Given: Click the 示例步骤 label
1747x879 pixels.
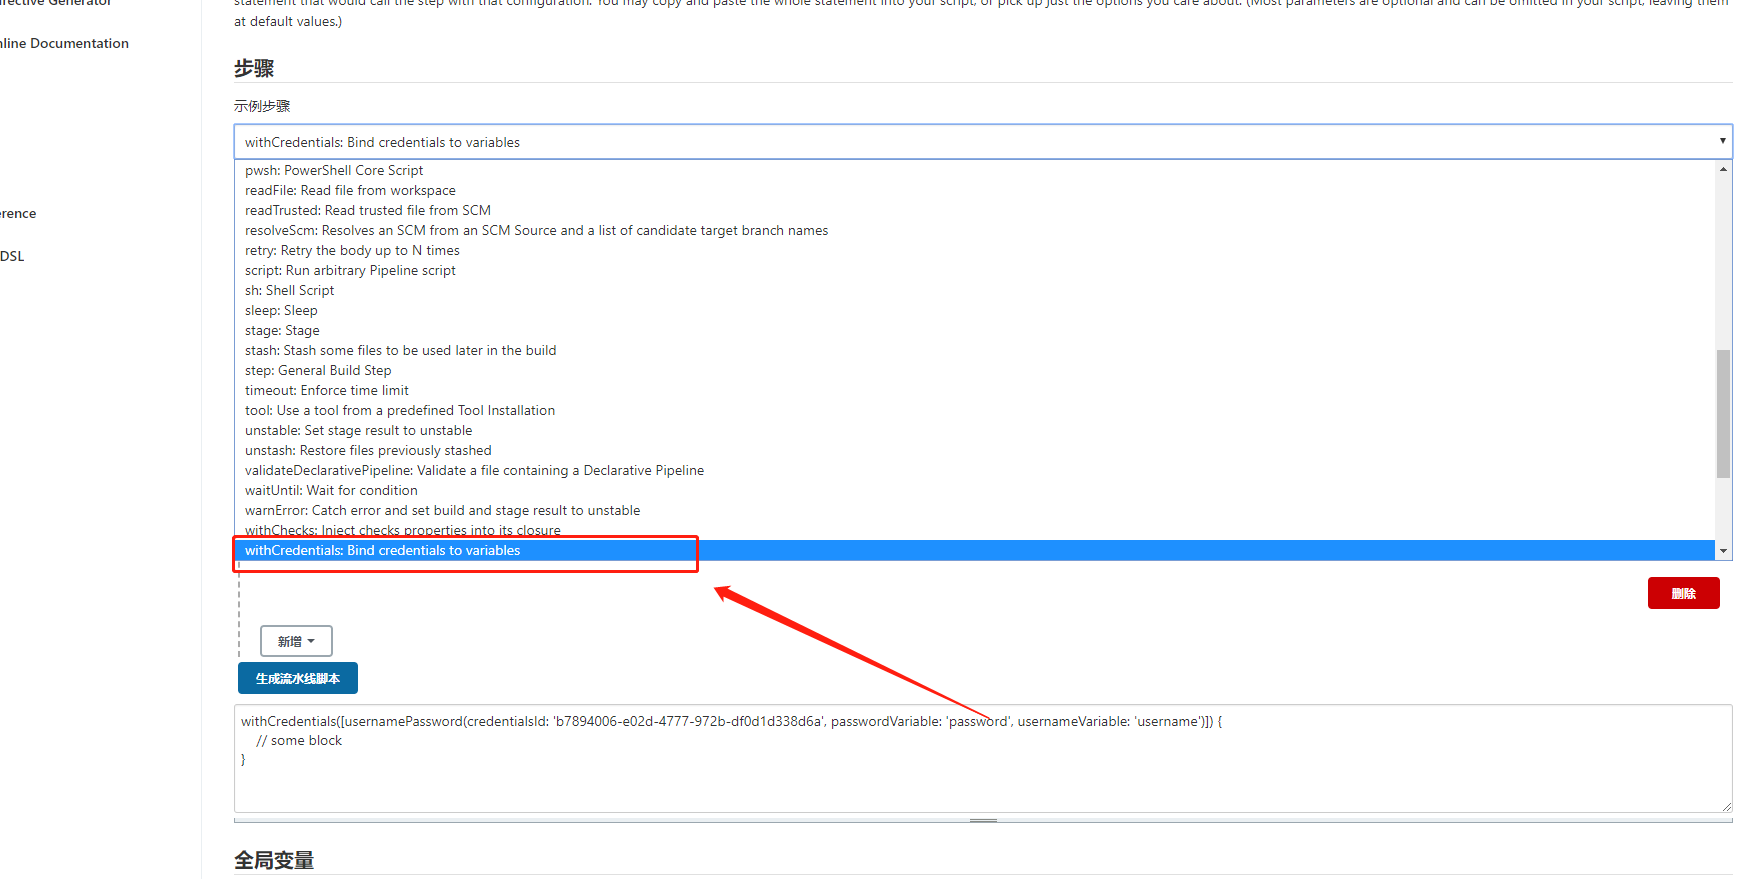Looking at the screenshot, I should (x=262, y=106).
